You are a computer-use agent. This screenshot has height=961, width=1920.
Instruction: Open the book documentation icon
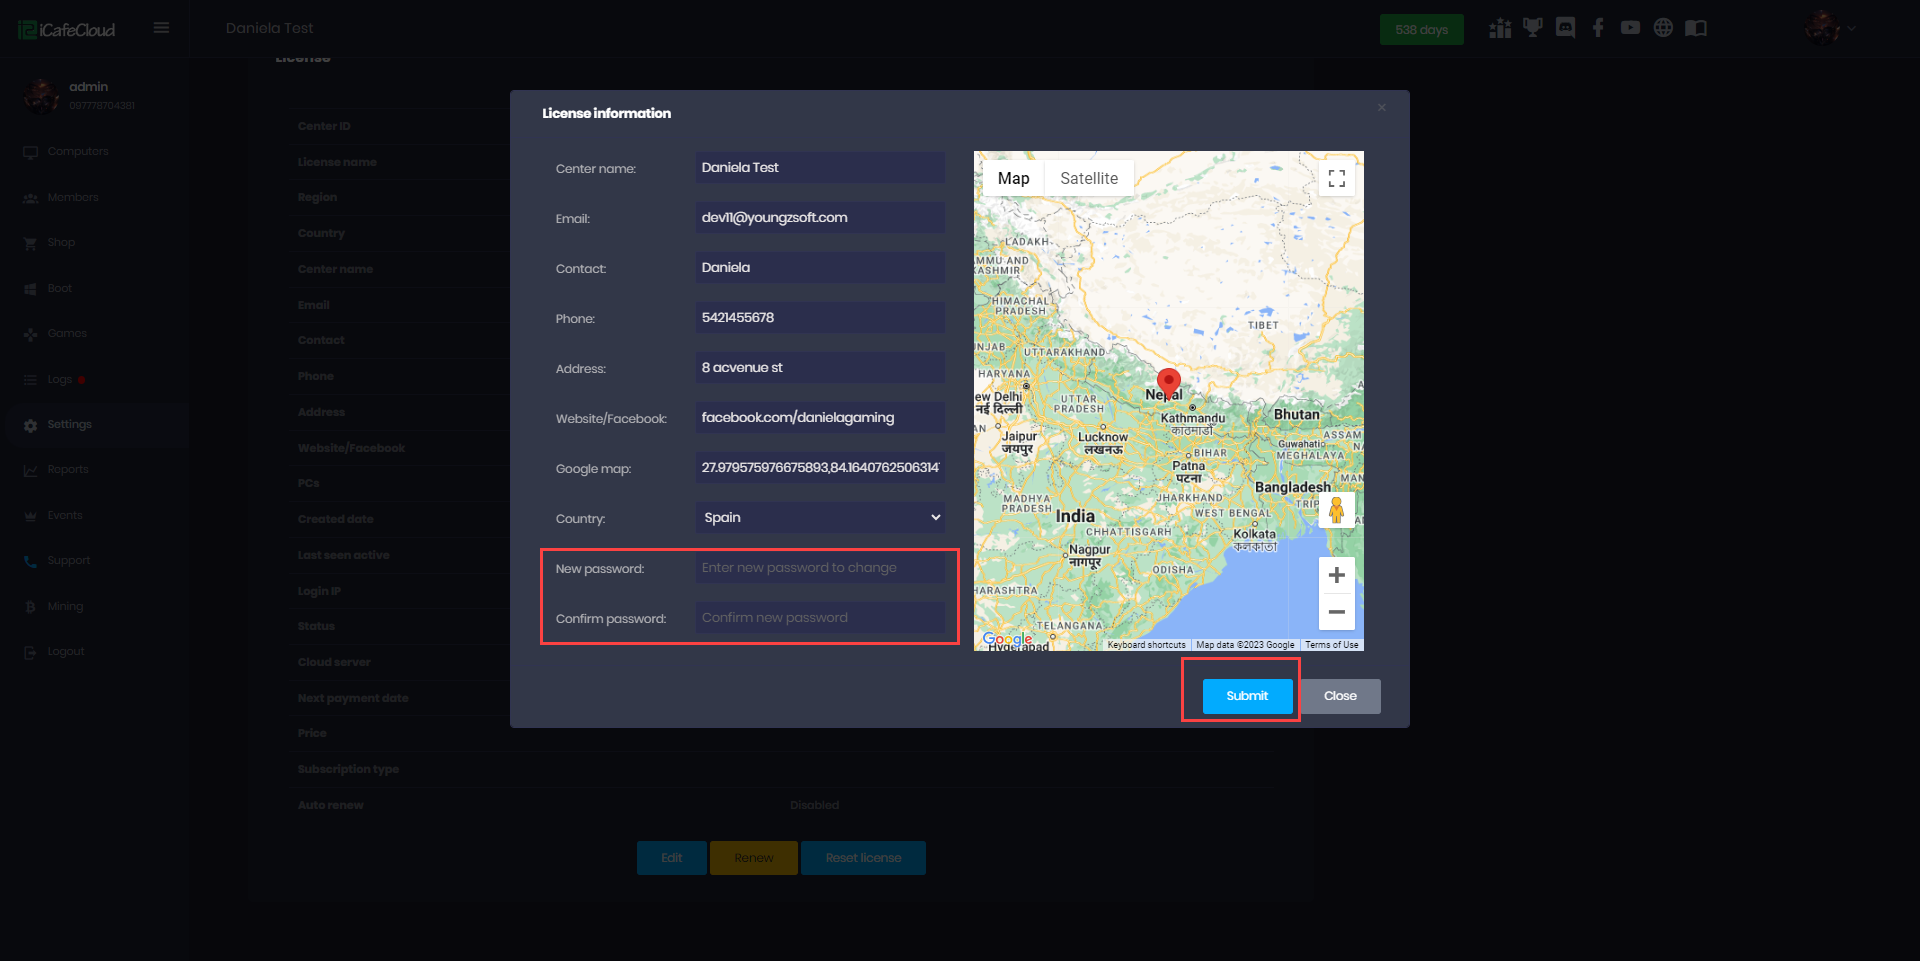[1696, 28]
